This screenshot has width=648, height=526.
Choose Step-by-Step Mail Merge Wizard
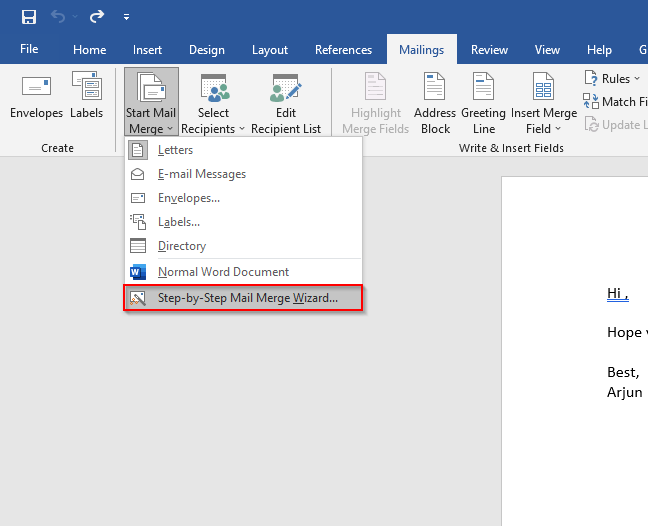243,298
